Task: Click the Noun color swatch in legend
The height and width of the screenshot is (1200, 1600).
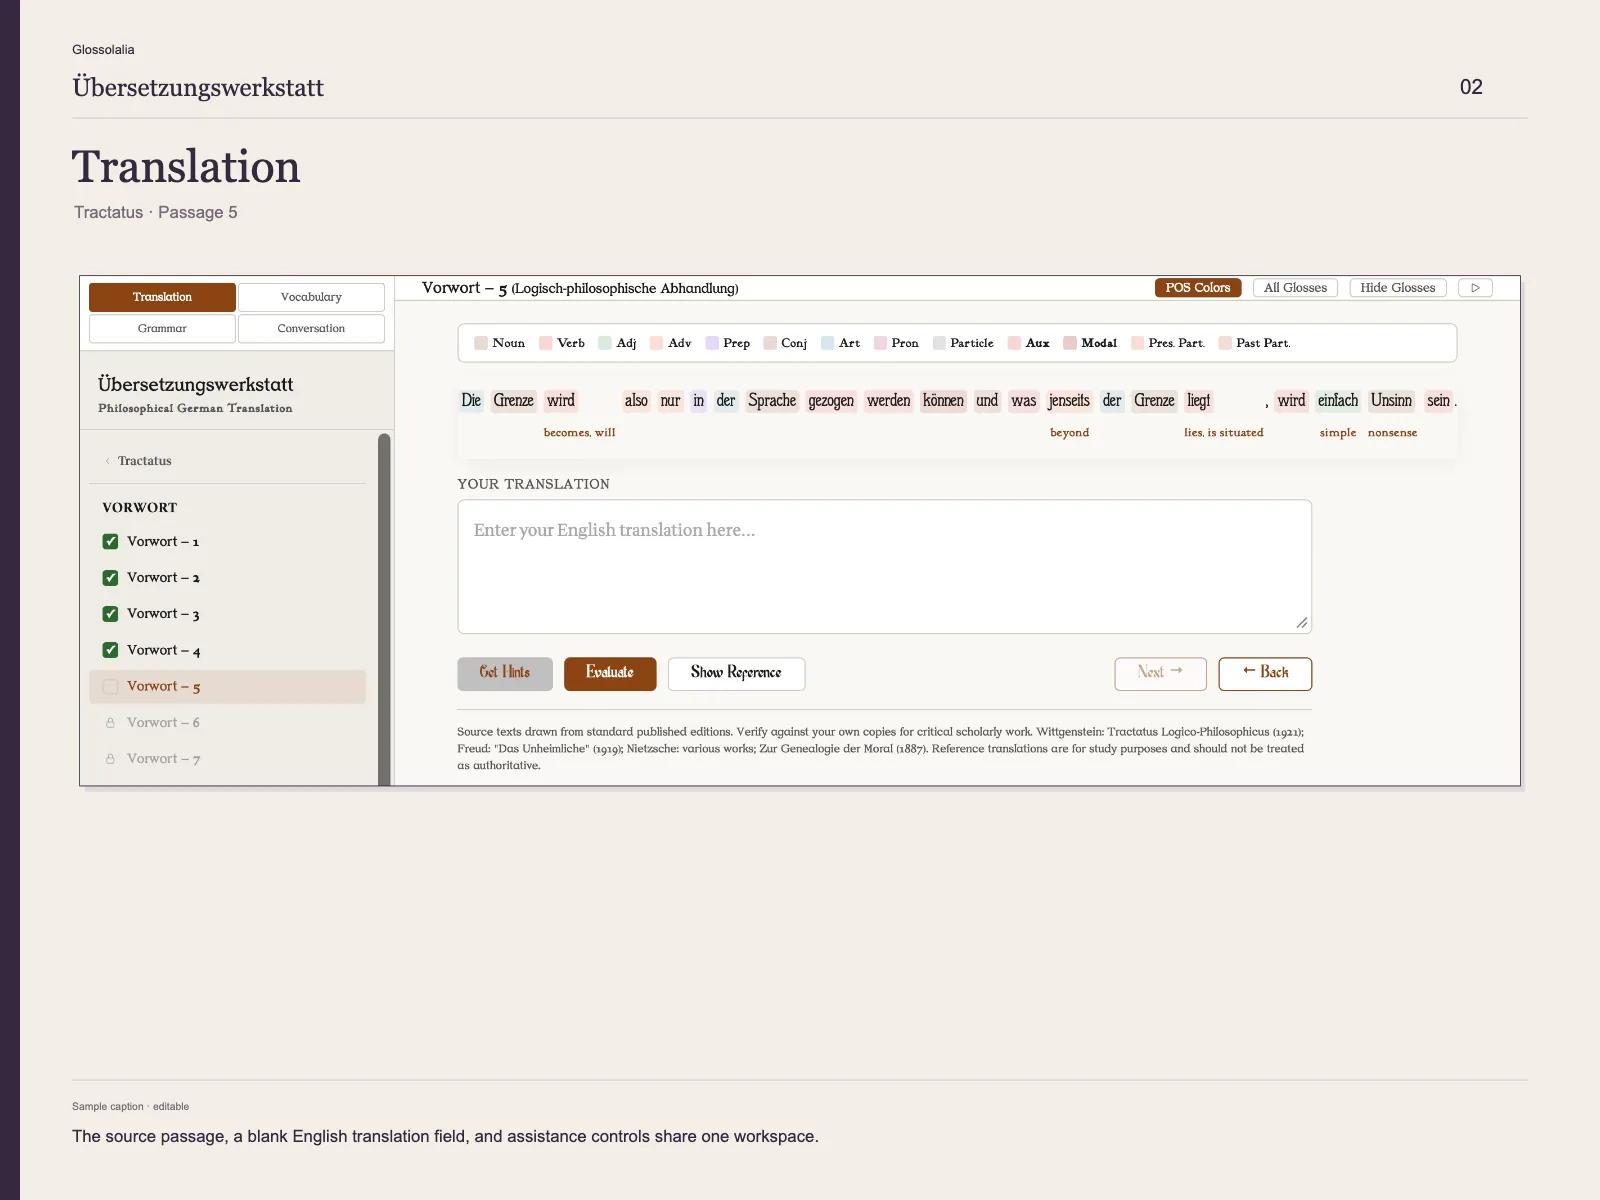Action: click(481, 343)
